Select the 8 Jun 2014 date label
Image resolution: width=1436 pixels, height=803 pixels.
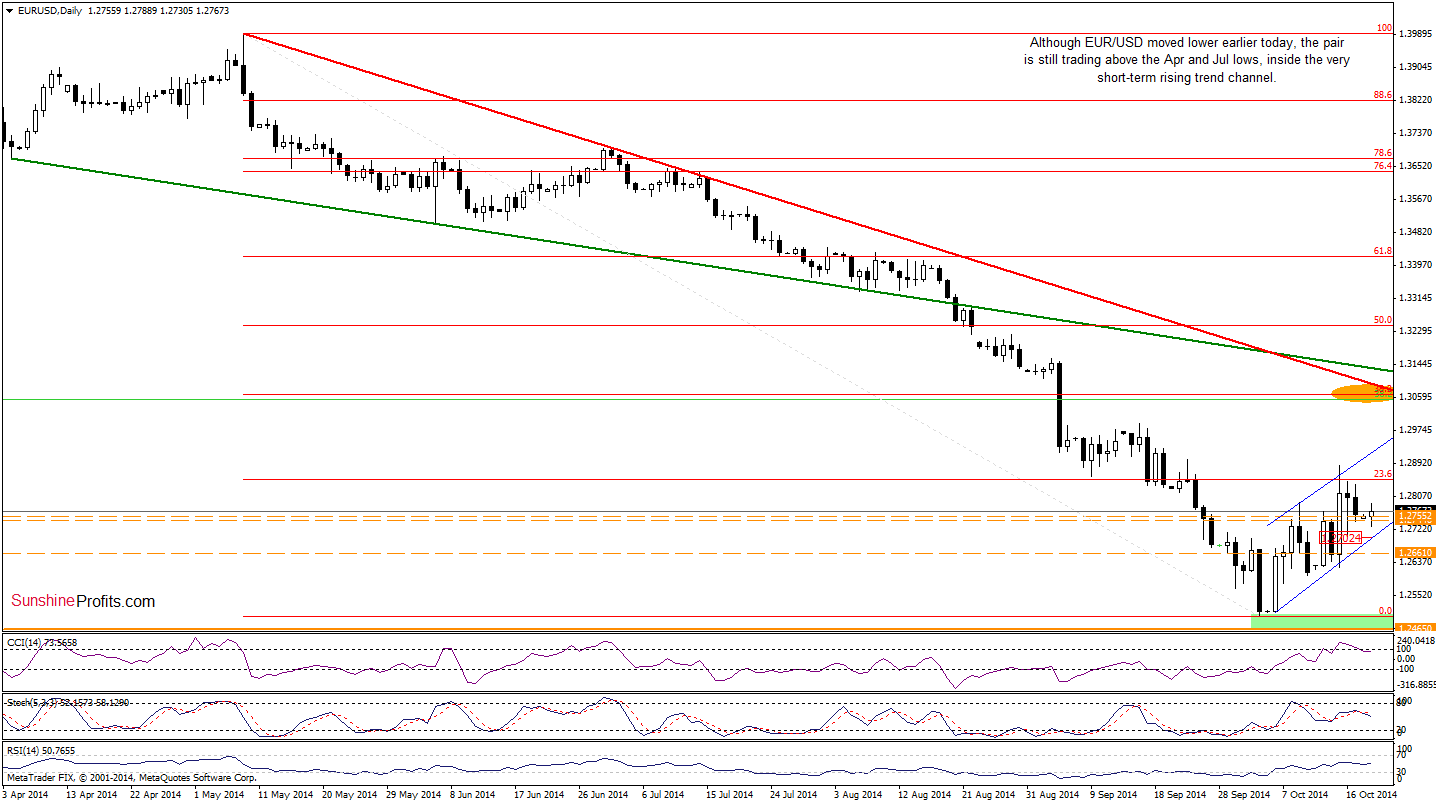472,794
